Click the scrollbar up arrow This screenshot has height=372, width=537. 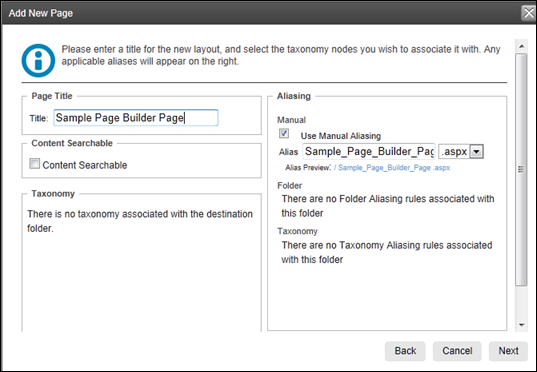(x=521, y=46)
